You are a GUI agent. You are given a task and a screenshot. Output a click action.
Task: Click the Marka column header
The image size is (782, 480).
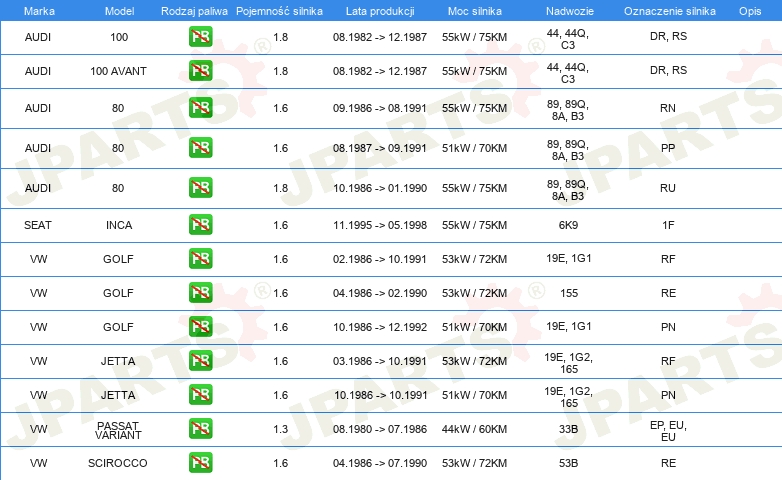tap(39, 11)
